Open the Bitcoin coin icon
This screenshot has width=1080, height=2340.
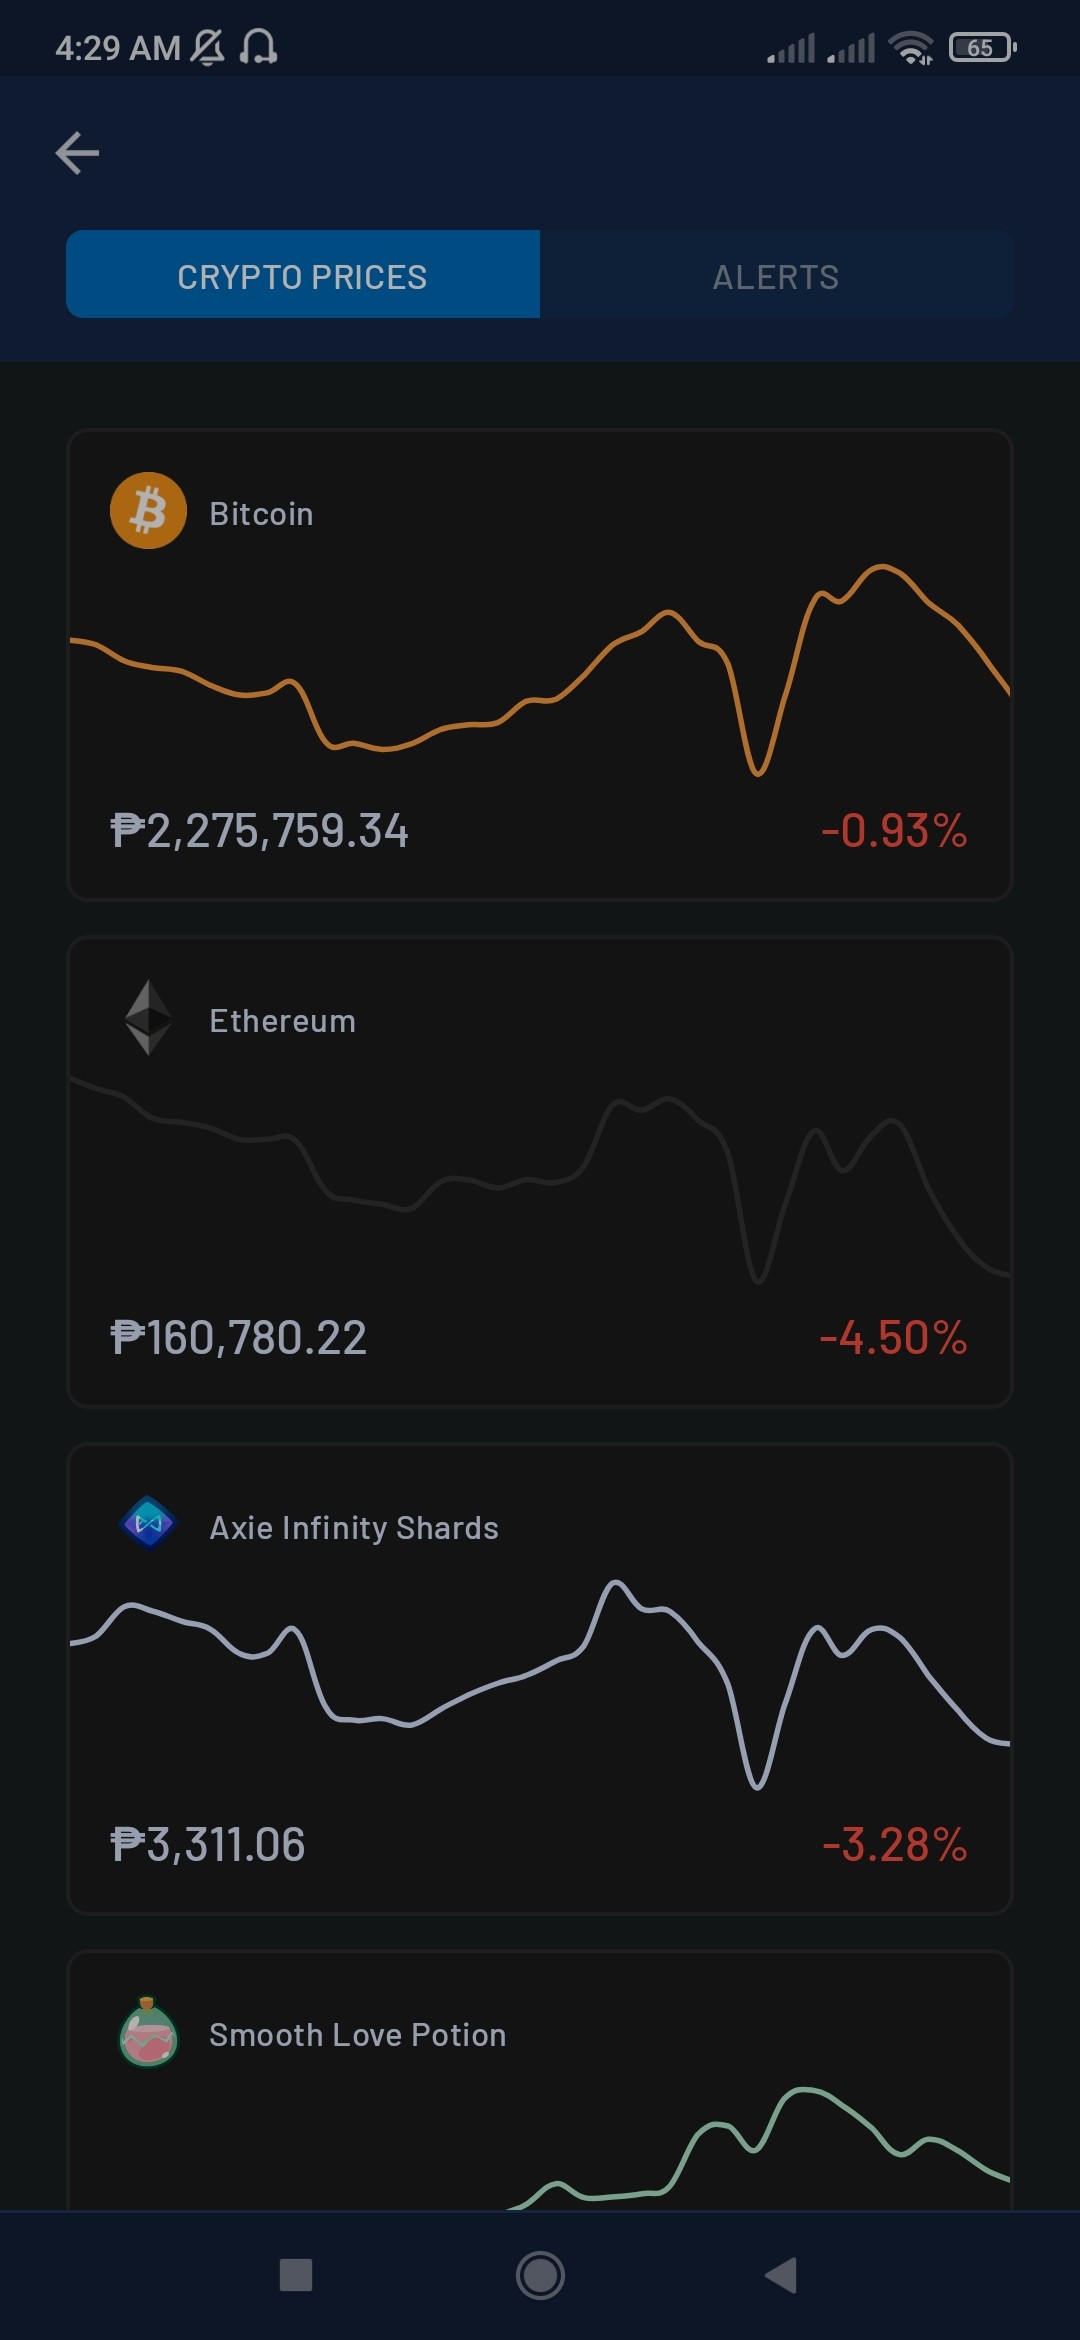[148, 511]
